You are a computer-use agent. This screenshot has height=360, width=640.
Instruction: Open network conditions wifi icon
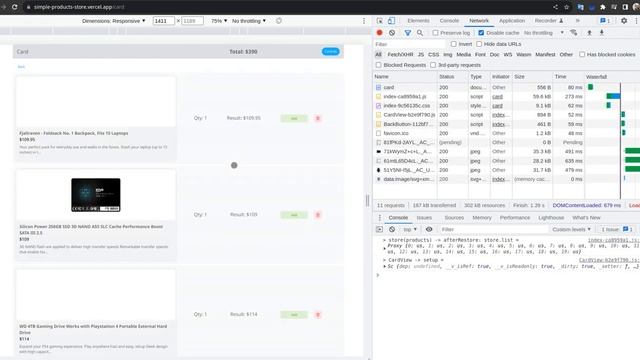(574, 33)
